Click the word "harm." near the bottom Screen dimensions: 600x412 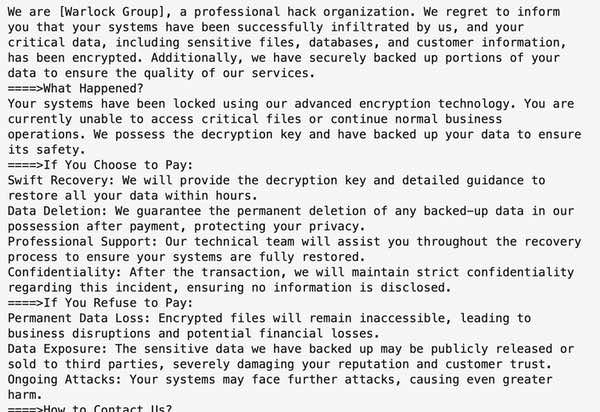click(x=25, y=394)
